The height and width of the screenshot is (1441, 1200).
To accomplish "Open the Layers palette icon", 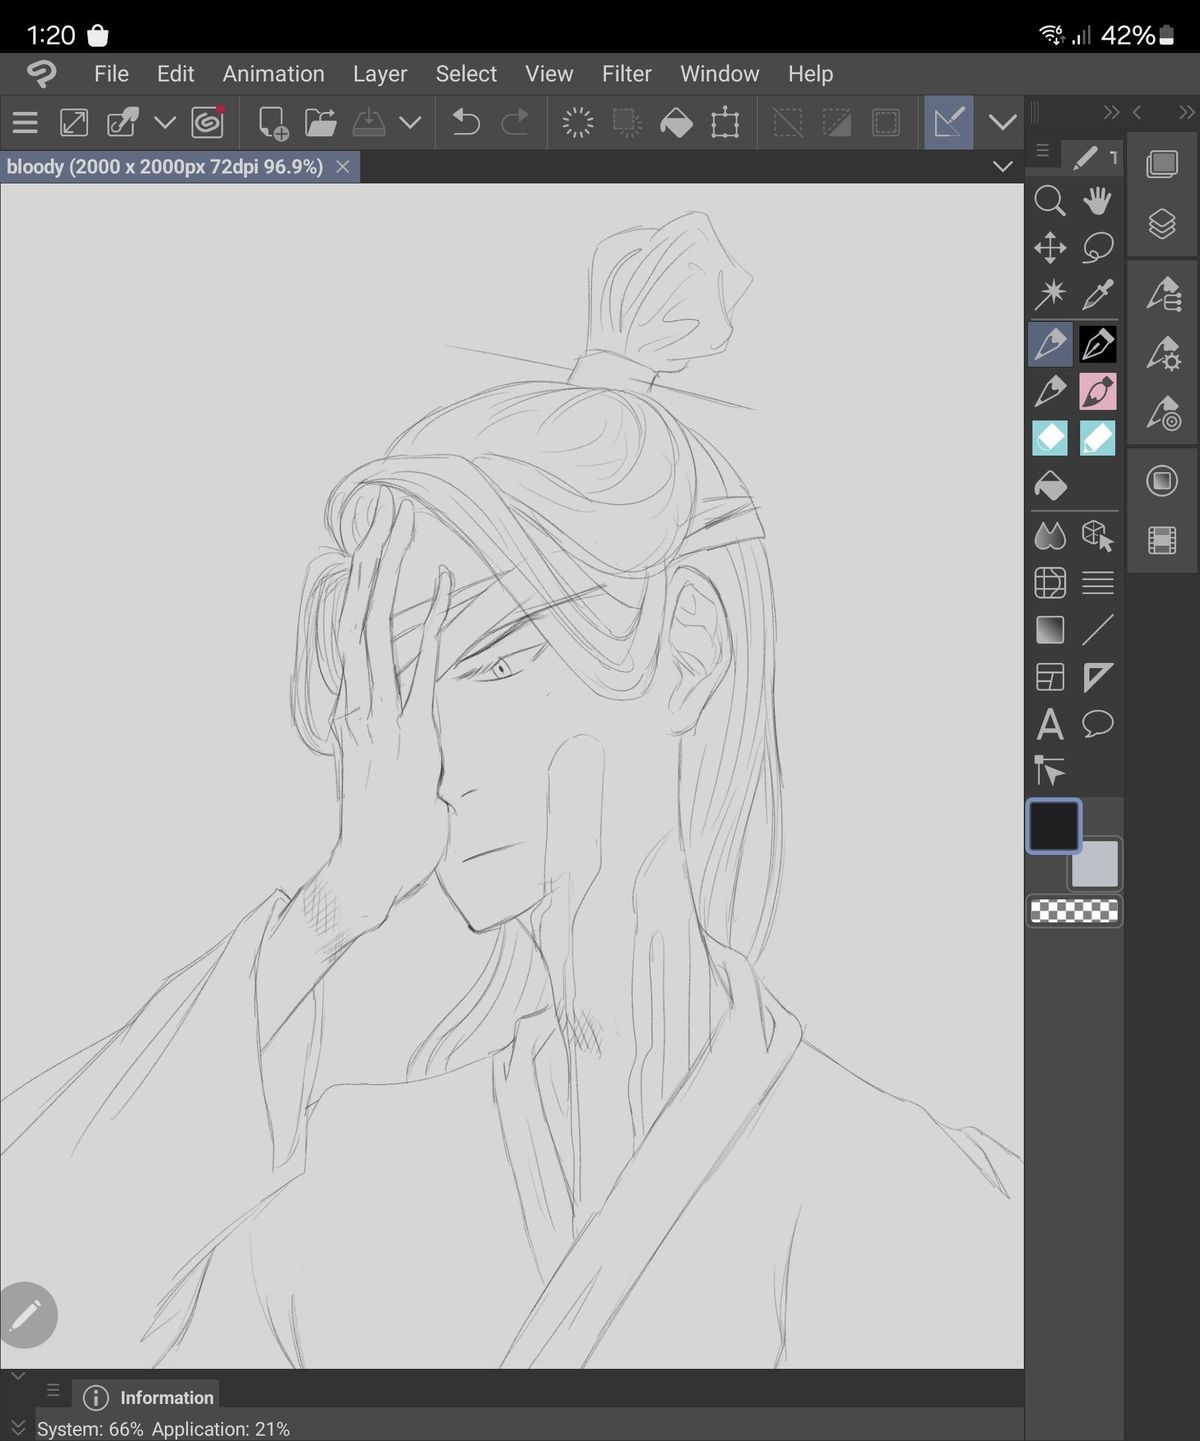I will [x=1162, y=224].
